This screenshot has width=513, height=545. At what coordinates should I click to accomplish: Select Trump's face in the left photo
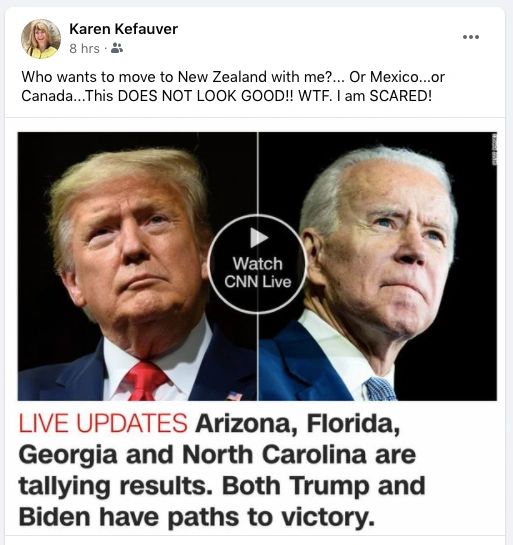(x=134, y=243)
